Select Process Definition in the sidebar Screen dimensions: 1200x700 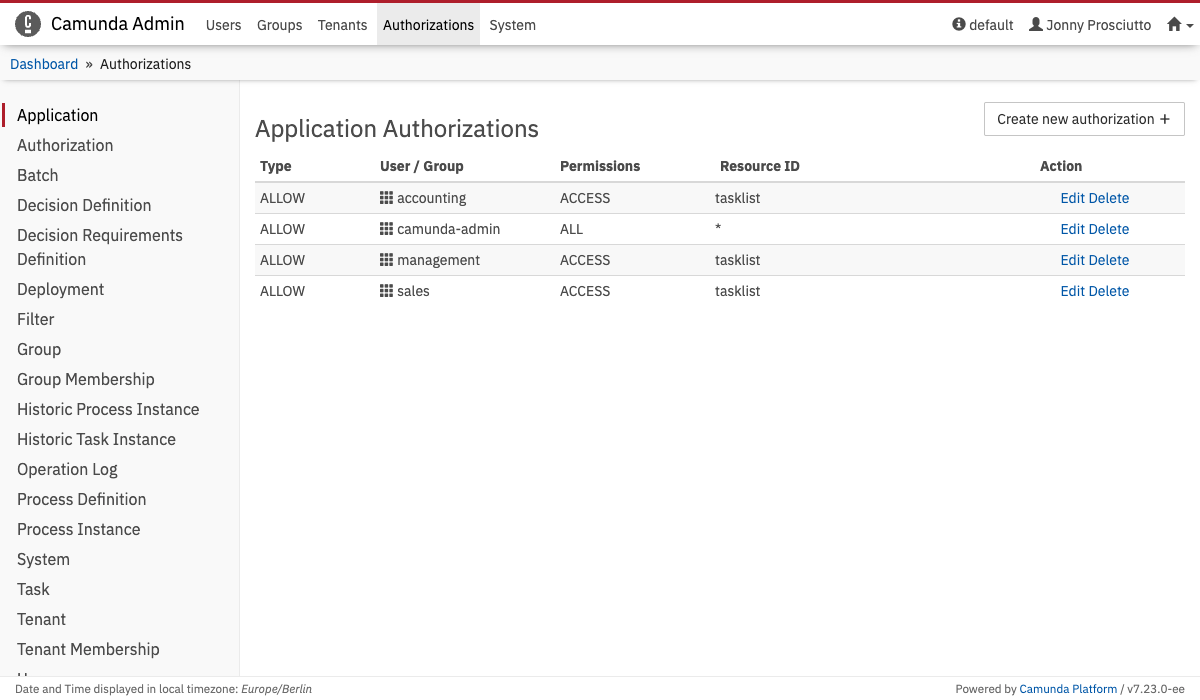(82, 499)
